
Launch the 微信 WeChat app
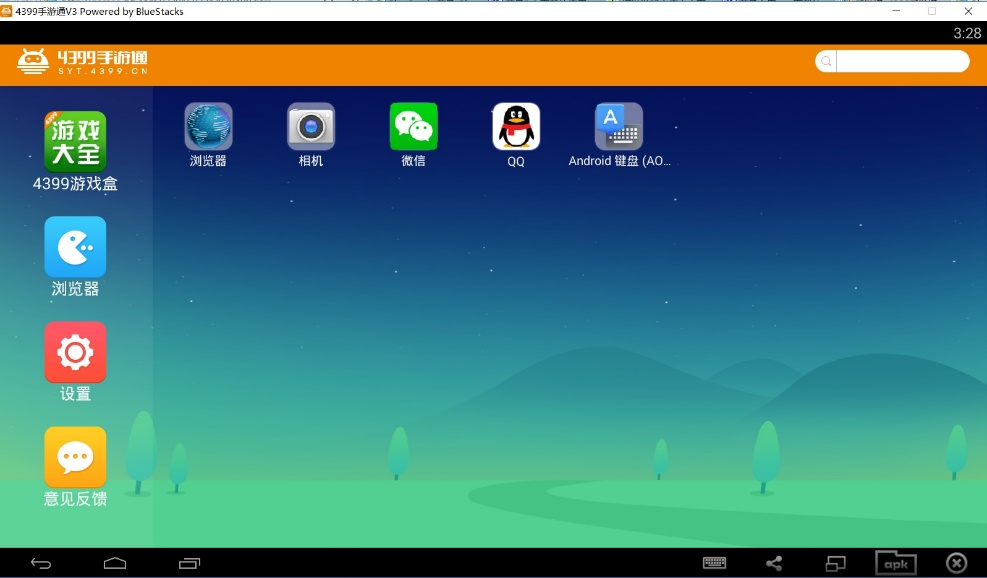[x=414, y=127]
